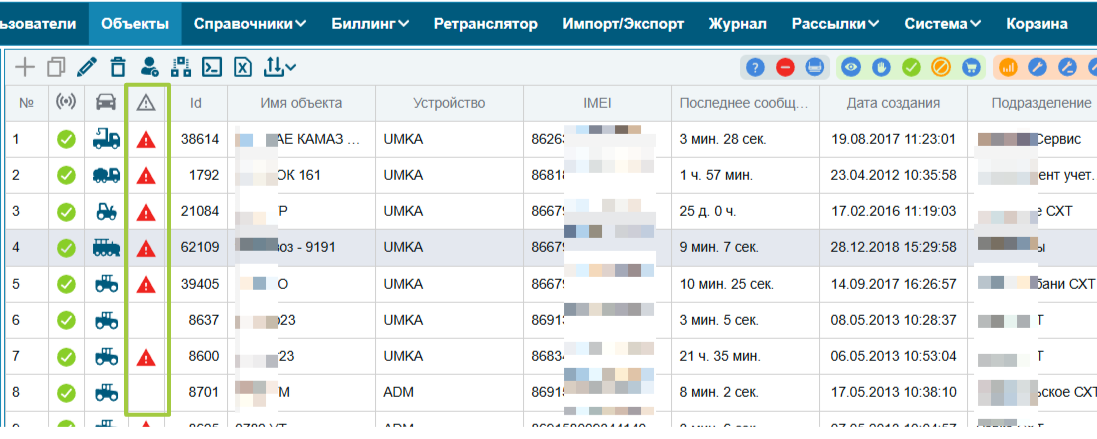The width and height of the screenshot is (1097, 439).
Task: Switch to the Ретранслятор tab
Action: click(486, 24)
